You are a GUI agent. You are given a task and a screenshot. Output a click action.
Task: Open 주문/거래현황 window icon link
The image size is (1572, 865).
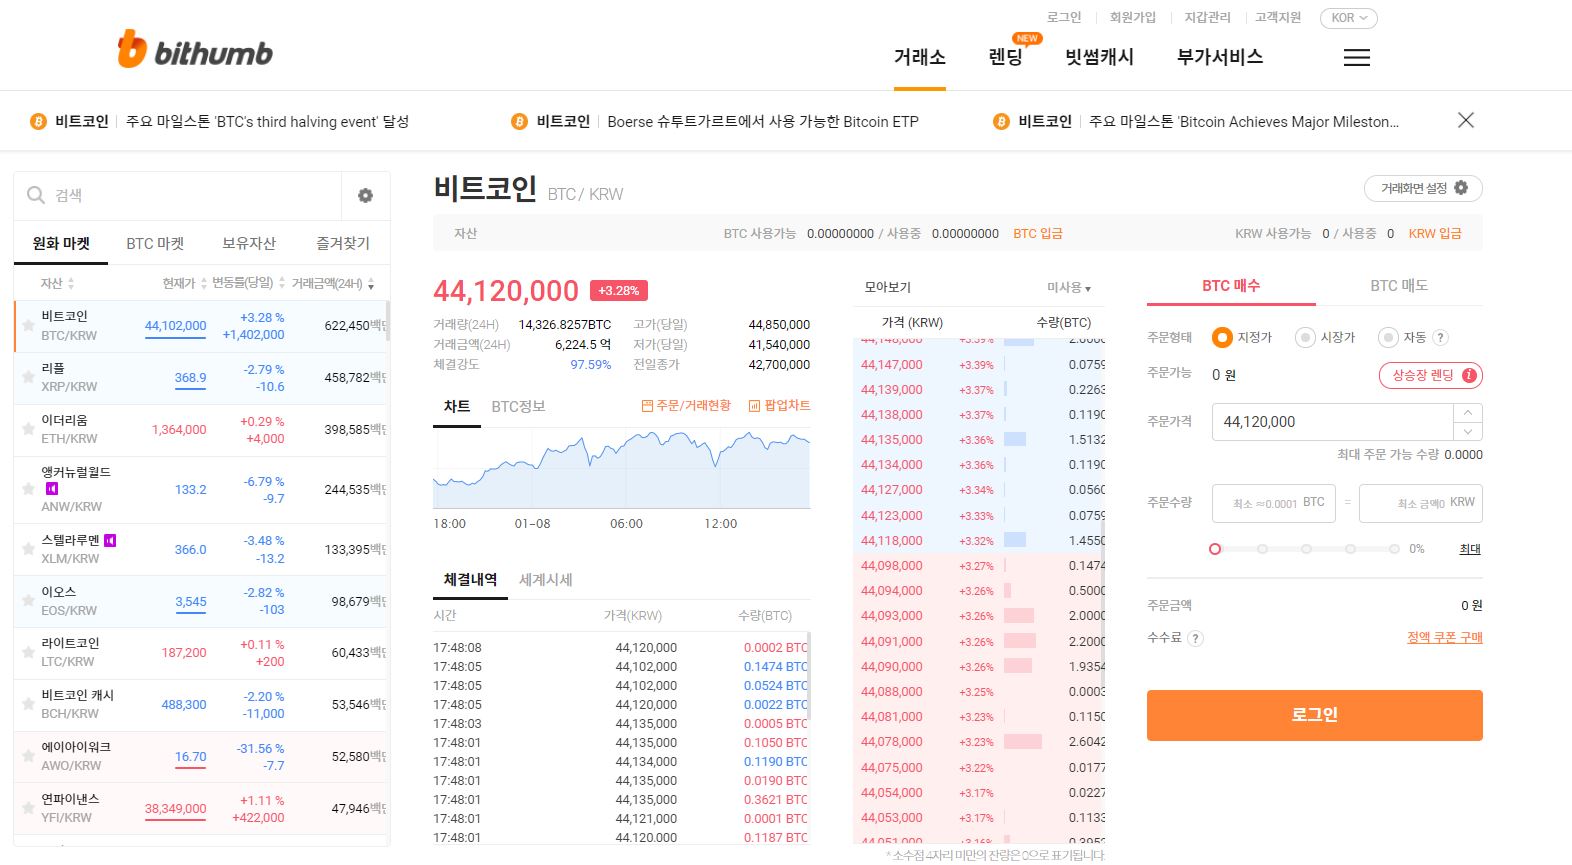coord(686,405)
